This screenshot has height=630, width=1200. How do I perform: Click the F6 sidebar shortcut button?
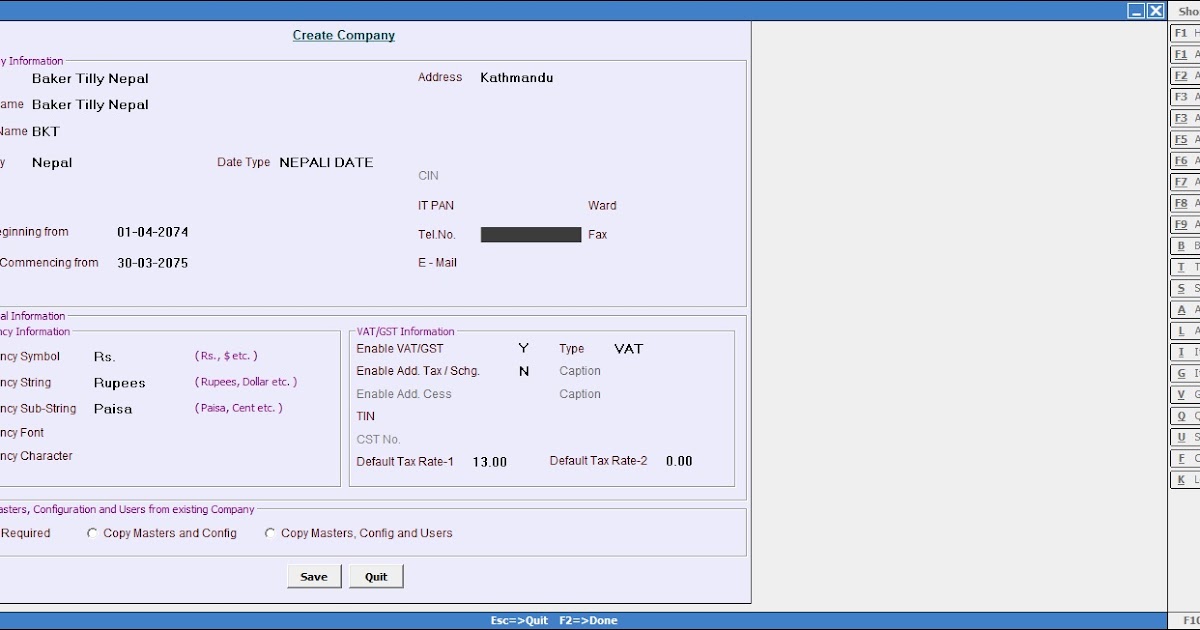1185,161
